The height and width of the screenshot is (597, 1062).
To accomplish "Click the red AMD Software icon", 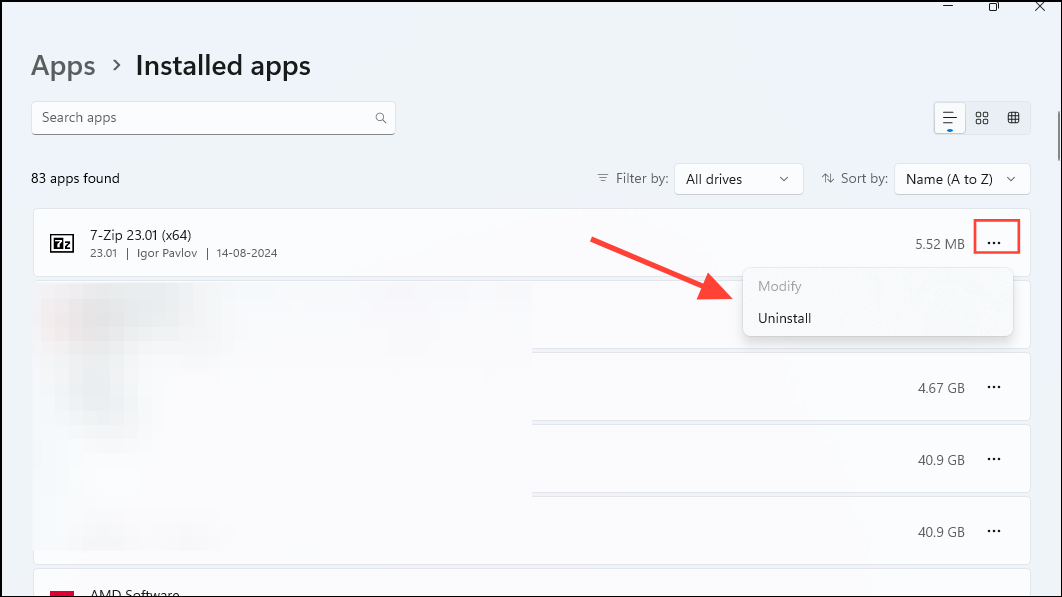I will [62, 593].
